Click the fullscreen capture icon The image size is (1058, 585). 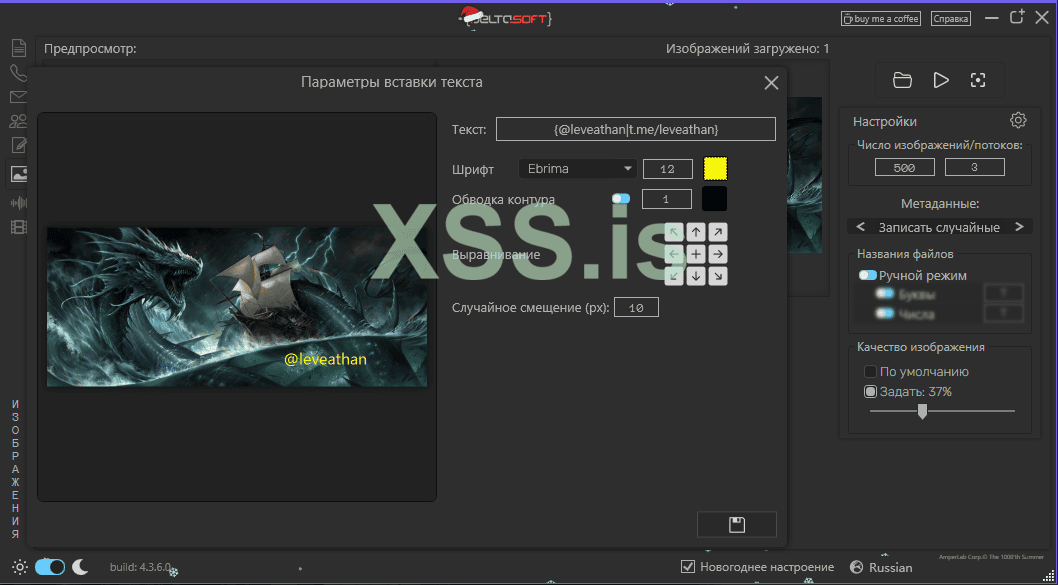point(978,80)
